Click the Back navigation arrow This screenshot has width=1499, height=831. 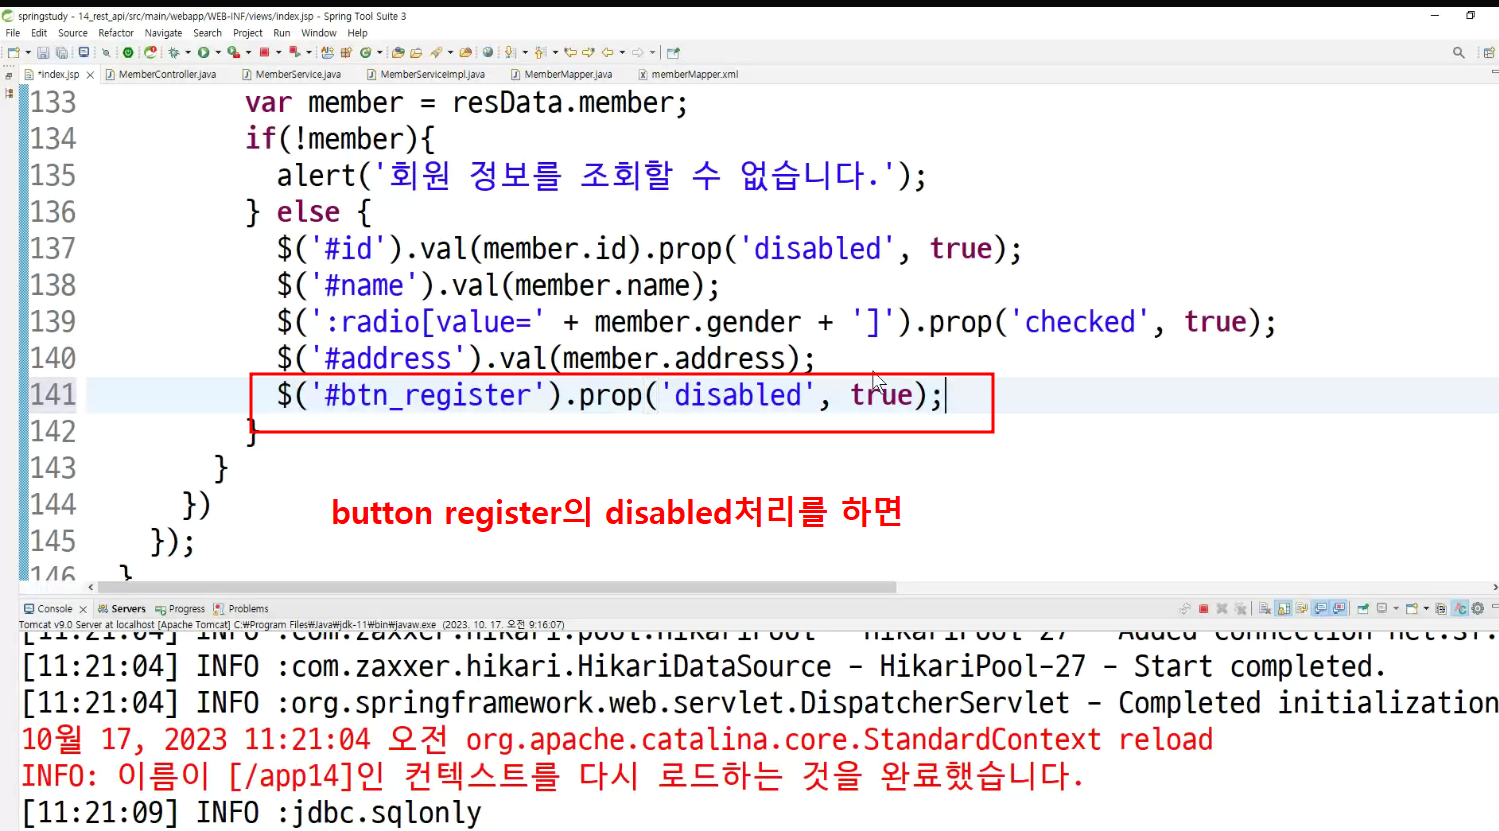coord(607,52)
